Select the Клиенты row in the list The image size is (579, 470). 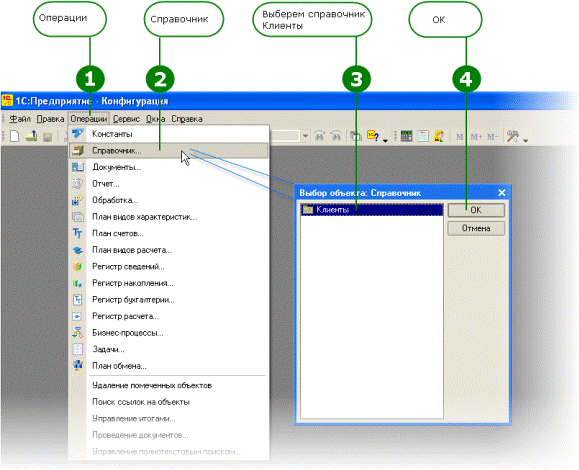tap(372, 210)
